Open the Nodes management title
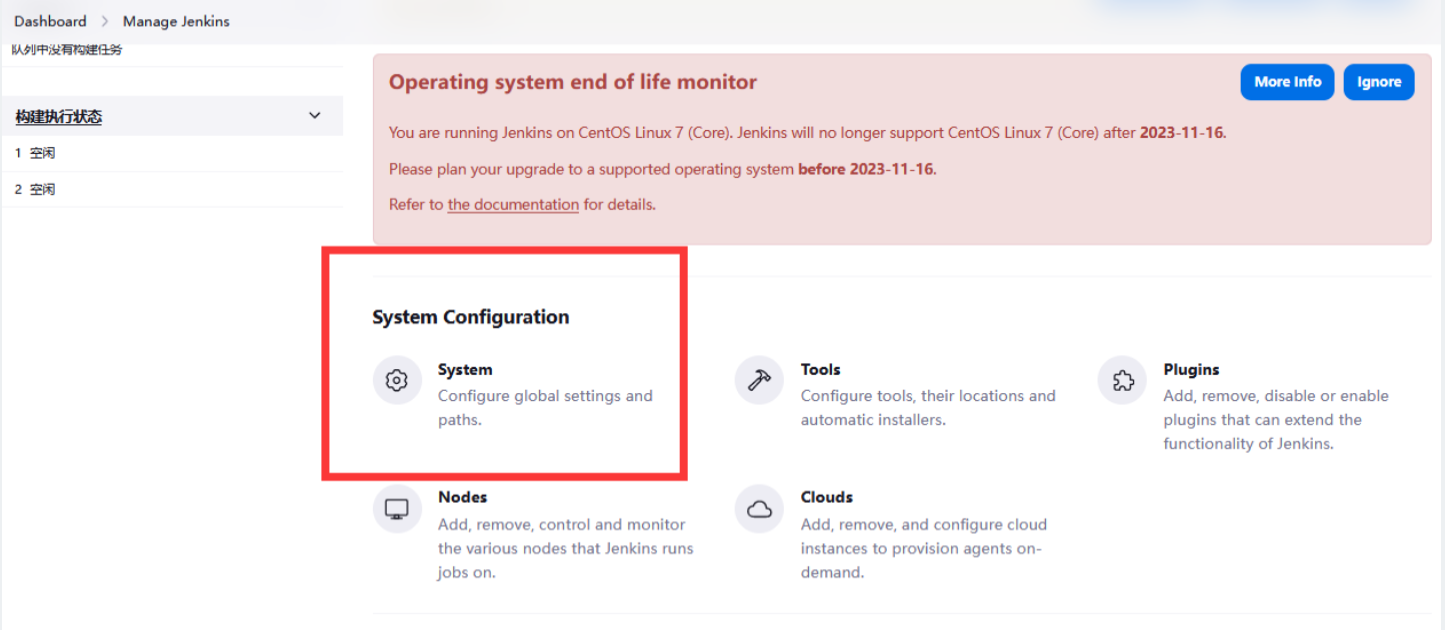The height and width of the screenshot is (630, 1445). coord(462,497)
